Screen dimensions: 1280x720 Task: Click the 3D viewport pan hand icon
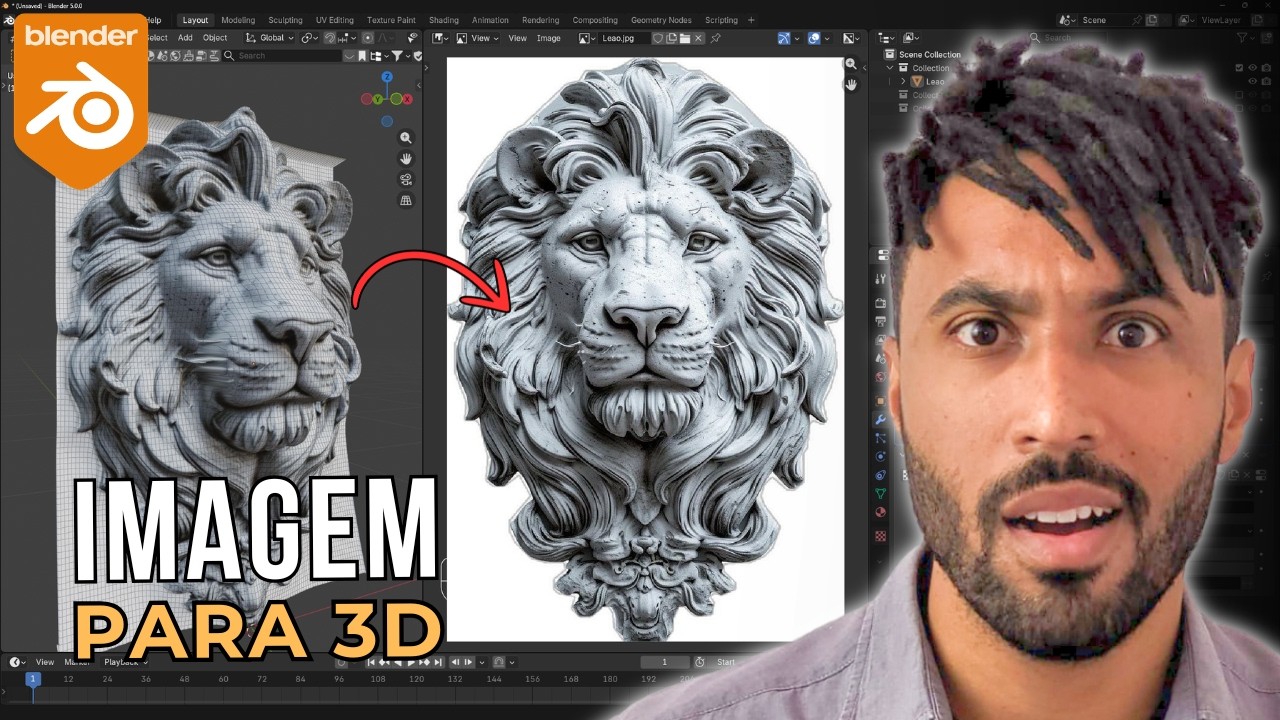406,159
